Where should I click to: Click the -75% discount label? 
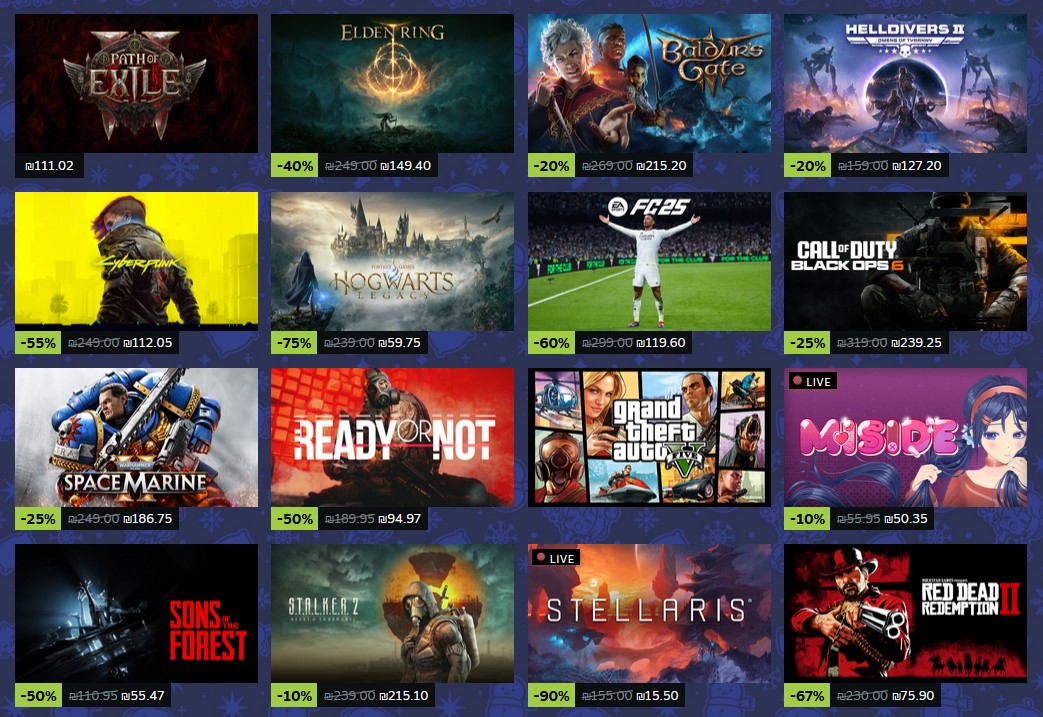tap(294, 343)
